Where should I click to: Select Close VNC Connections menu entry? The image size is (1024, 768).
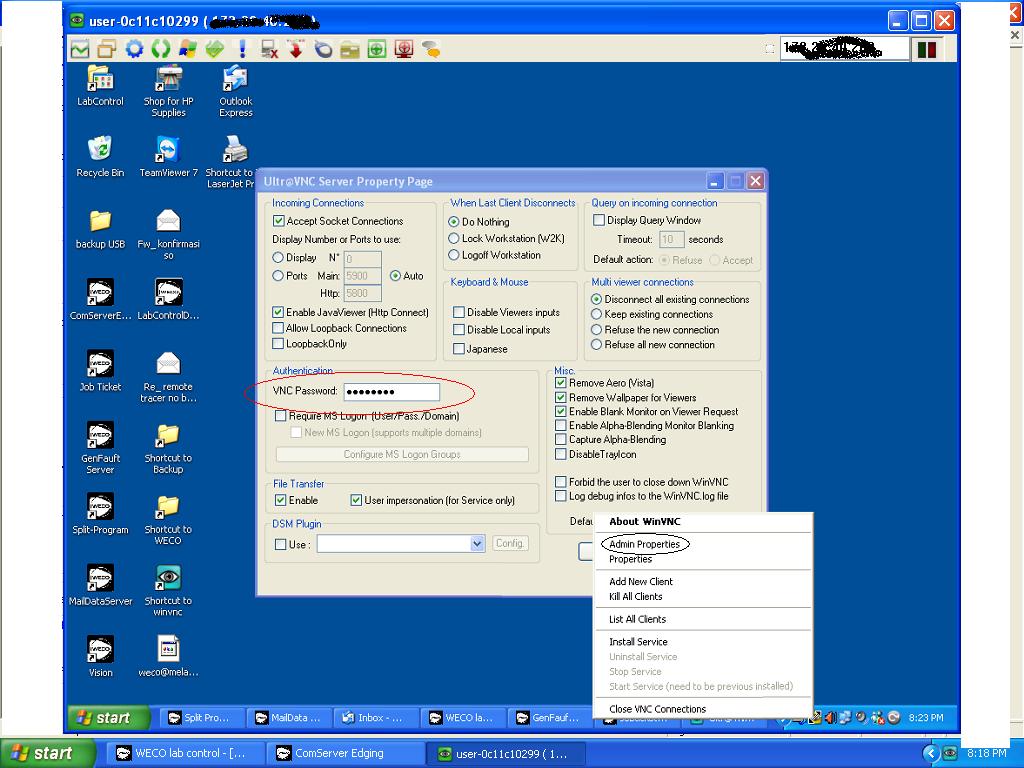pos(658,709)
